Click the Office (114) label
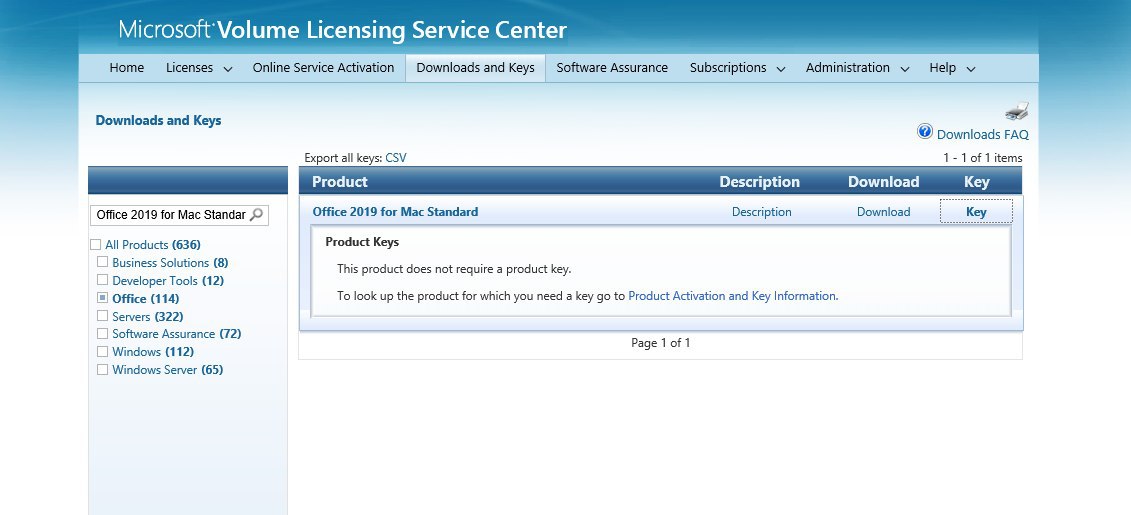The image size is (1131, 515). click(x=146, y=299)
